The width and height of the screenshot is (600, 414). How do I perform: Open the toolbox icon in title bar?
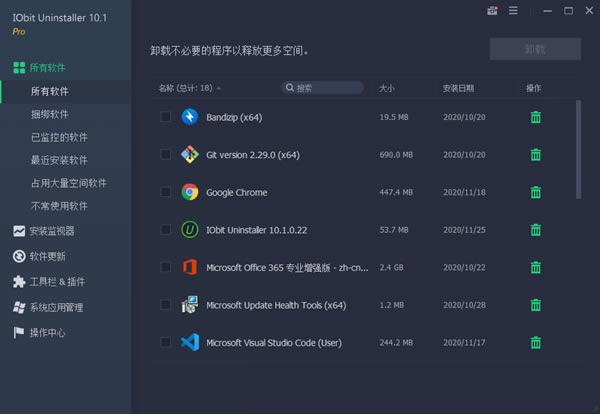click(492, 11)
